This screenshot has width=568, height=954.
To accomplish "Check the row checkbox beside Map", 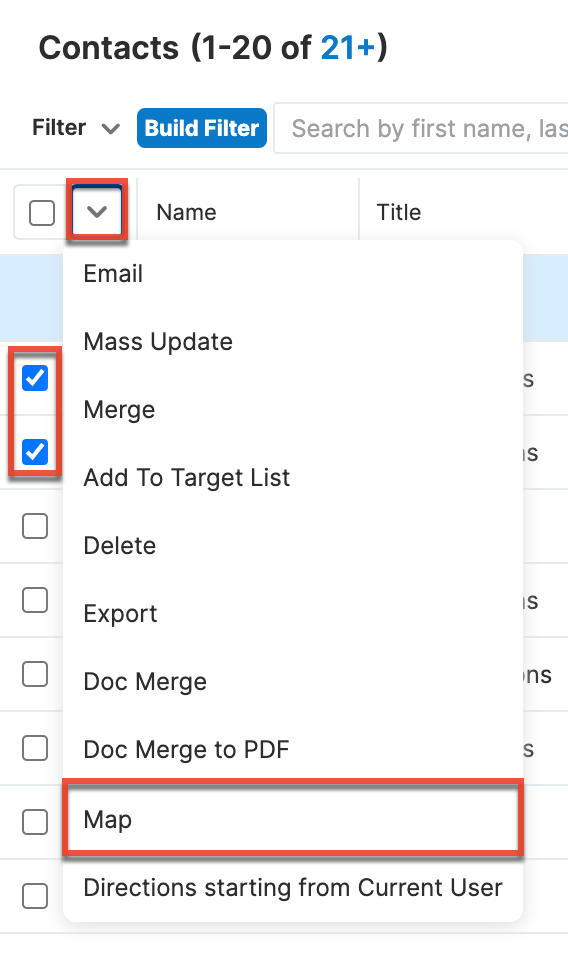I will click(x=35, y=822).
